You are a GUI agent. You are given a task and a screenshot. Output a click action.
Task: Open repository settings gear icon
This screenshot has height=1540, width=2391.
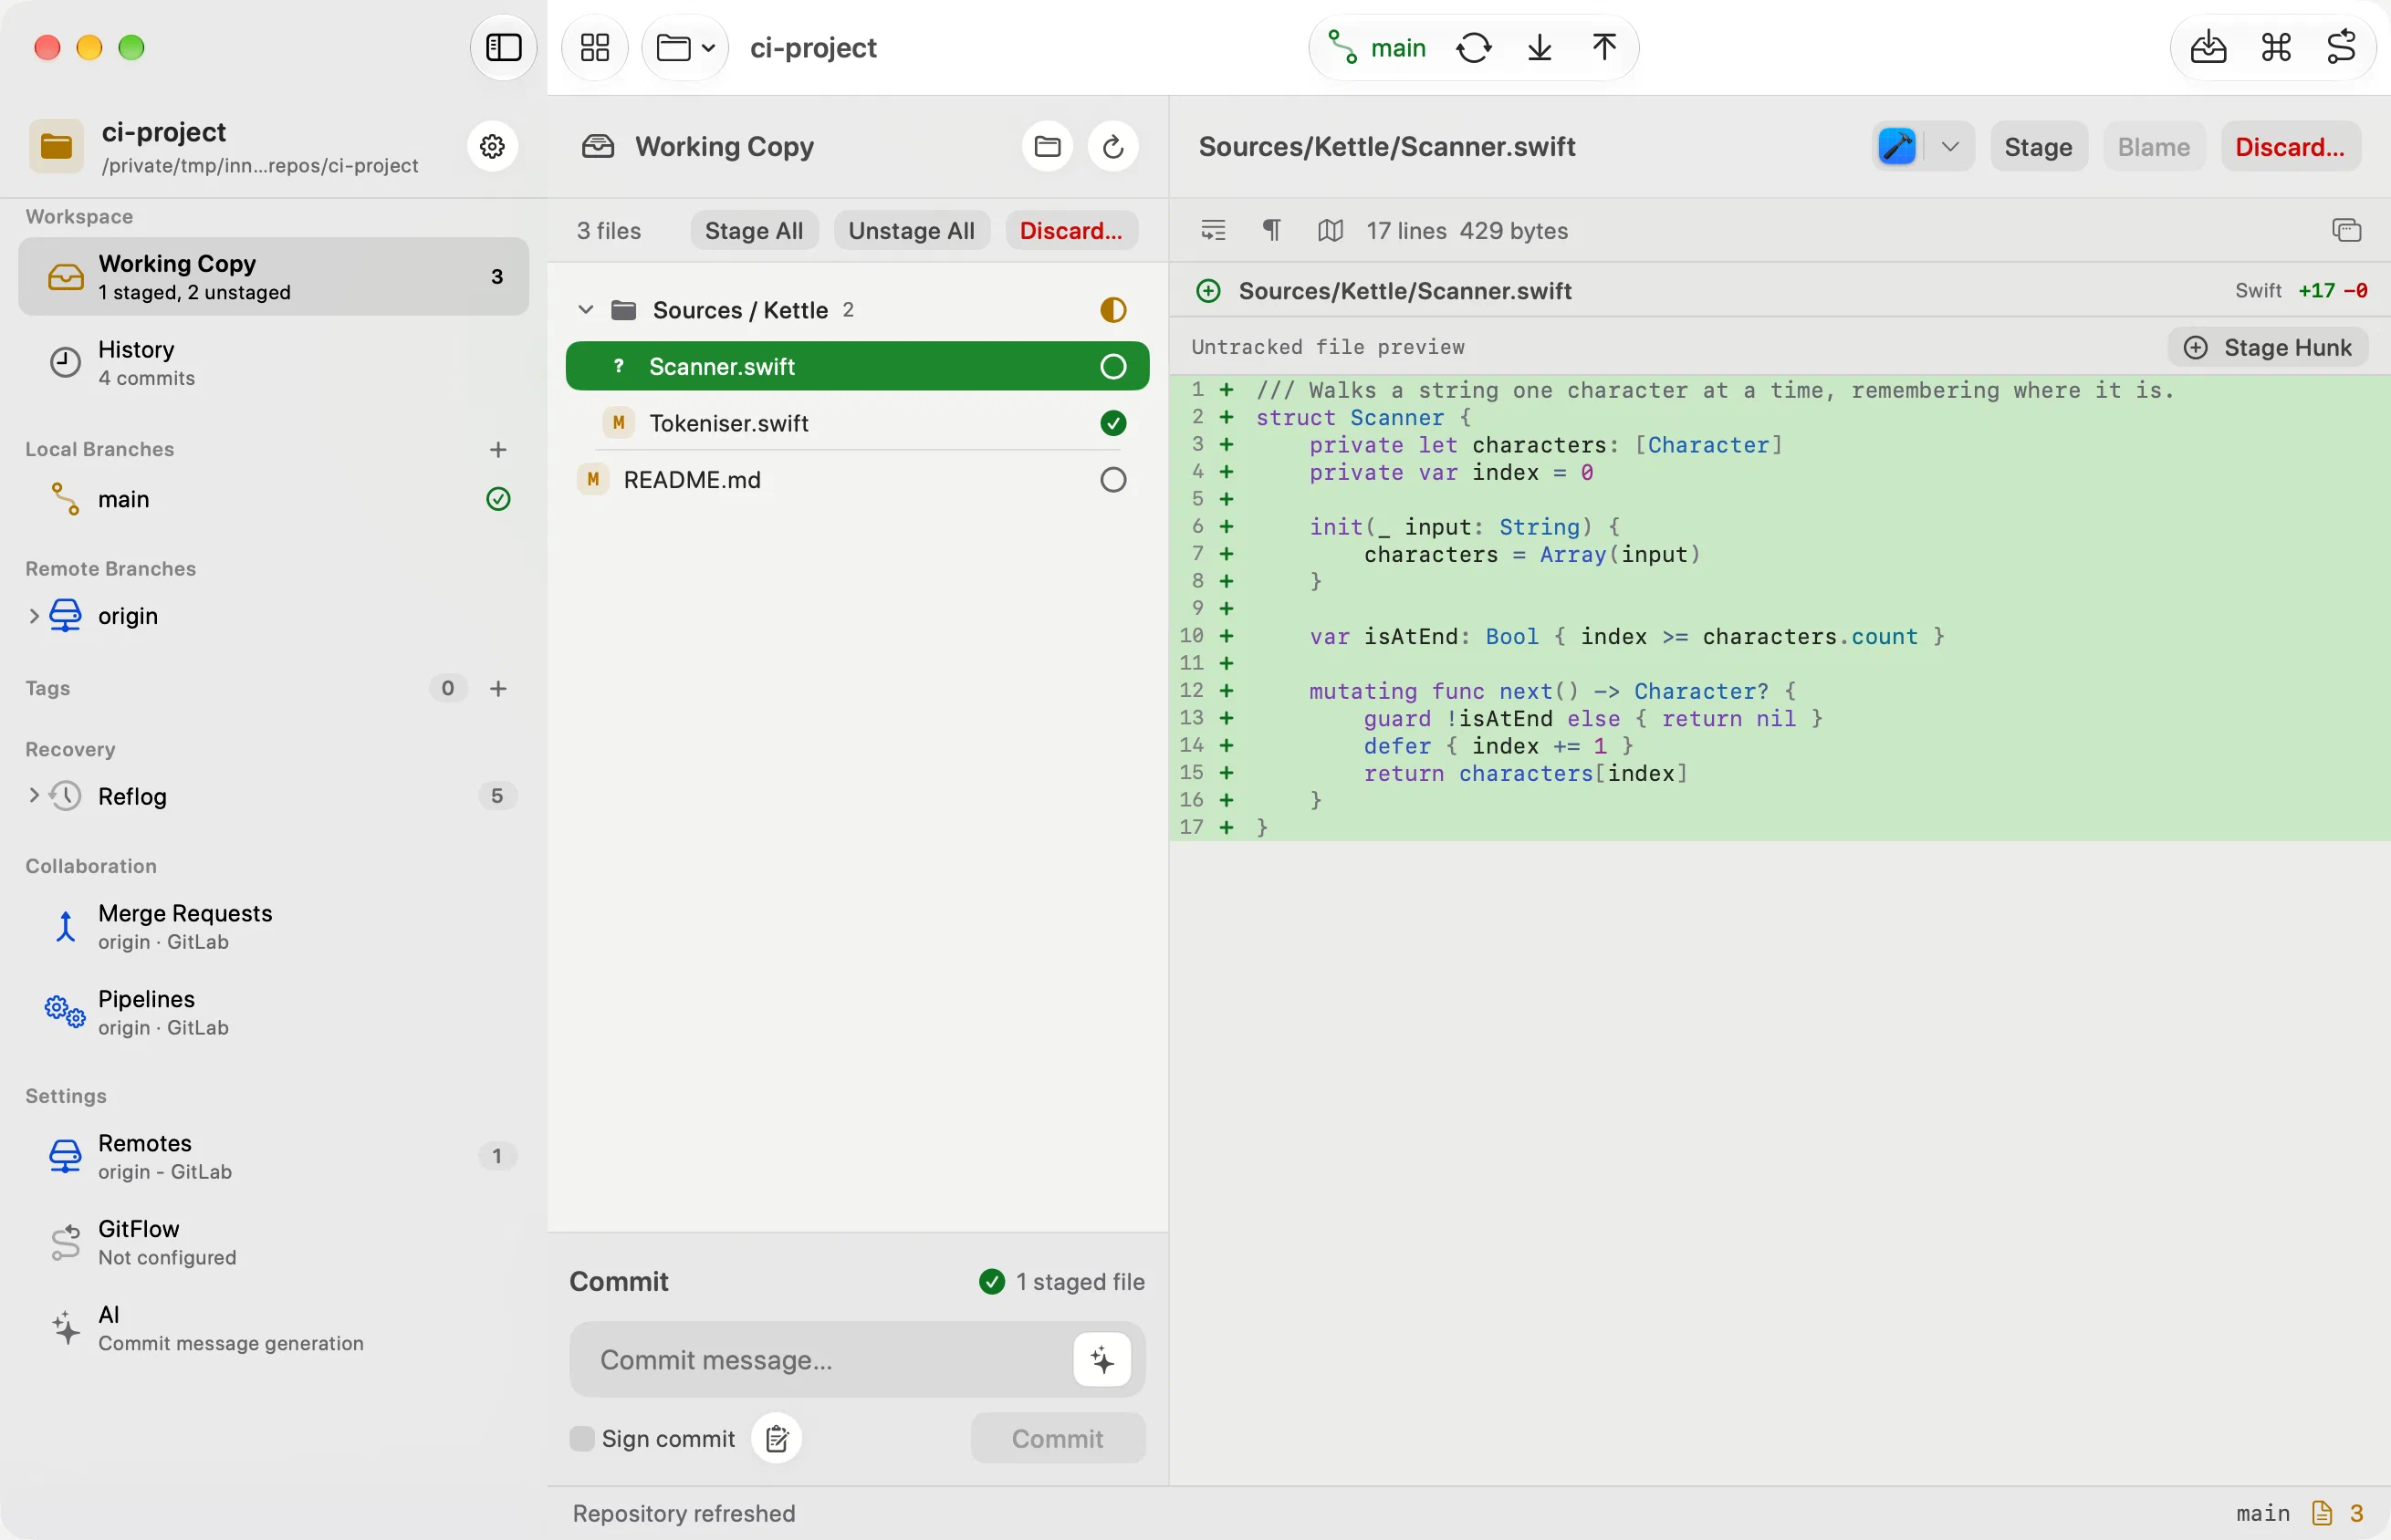(x=492, y=147)
